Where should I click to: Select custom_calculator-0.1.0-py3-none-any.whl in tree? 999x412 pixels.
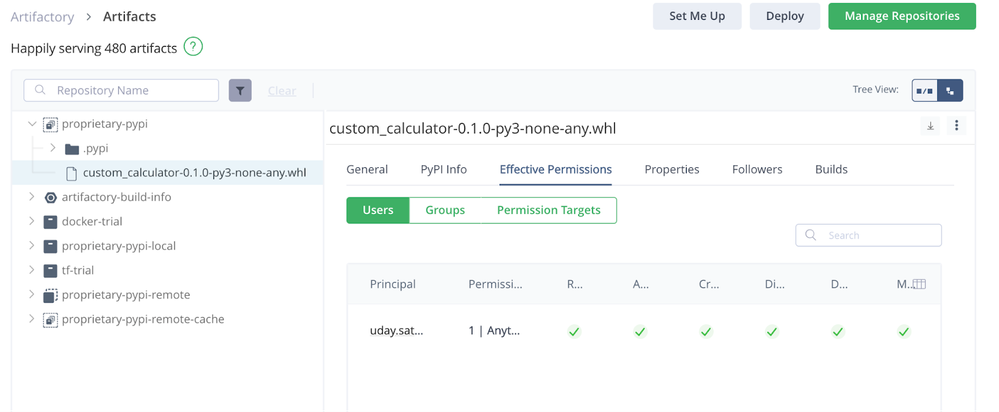coord(194,173)
